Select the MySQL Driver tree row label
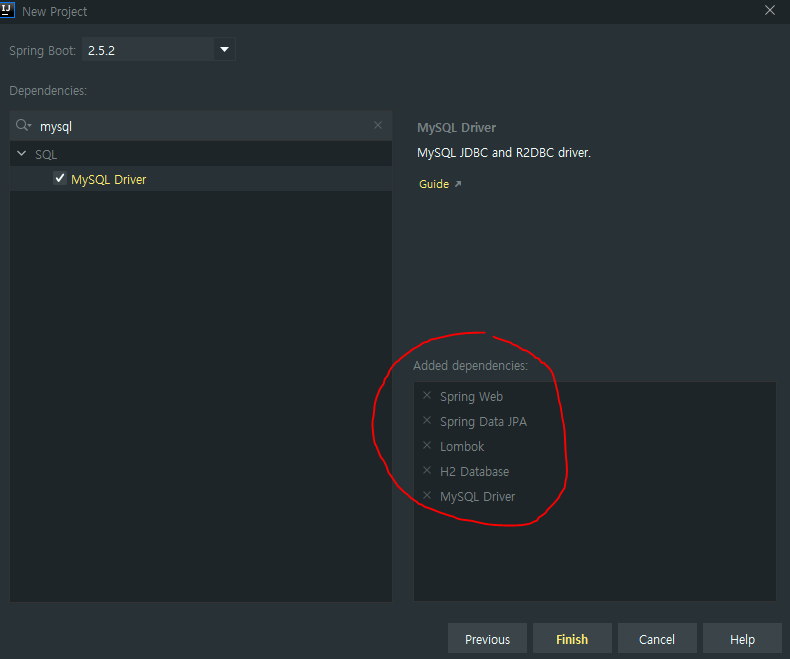This screenshot has height=659, width=790. (x=108, y=179)
